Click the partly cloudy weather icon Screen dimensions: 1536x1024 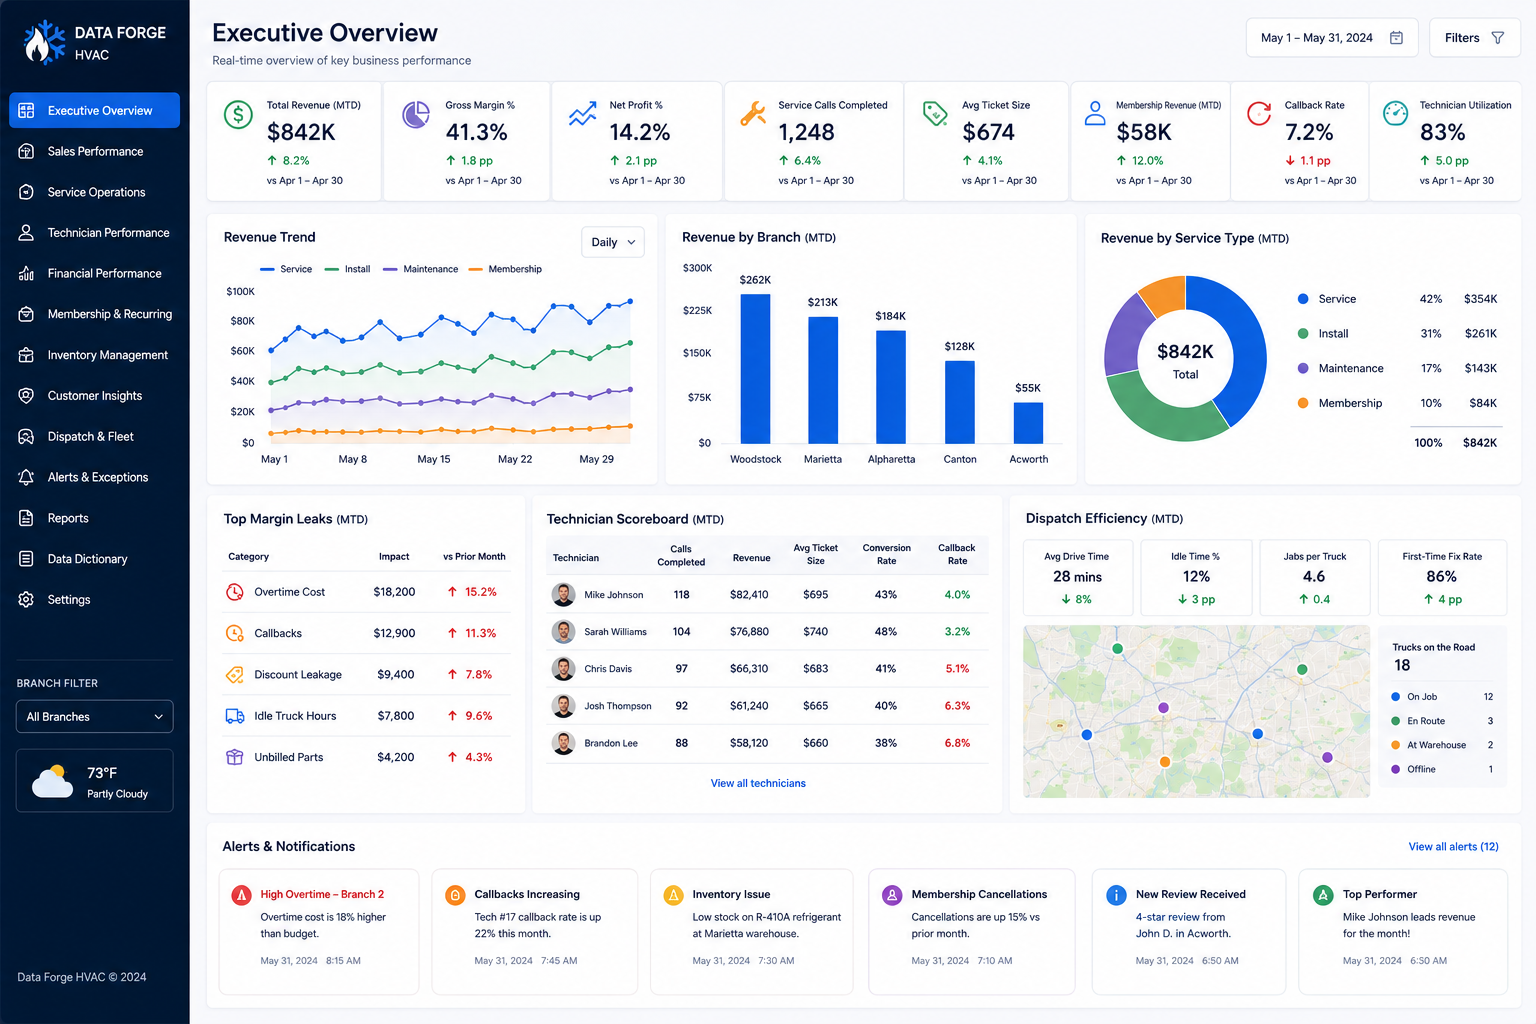53,781
